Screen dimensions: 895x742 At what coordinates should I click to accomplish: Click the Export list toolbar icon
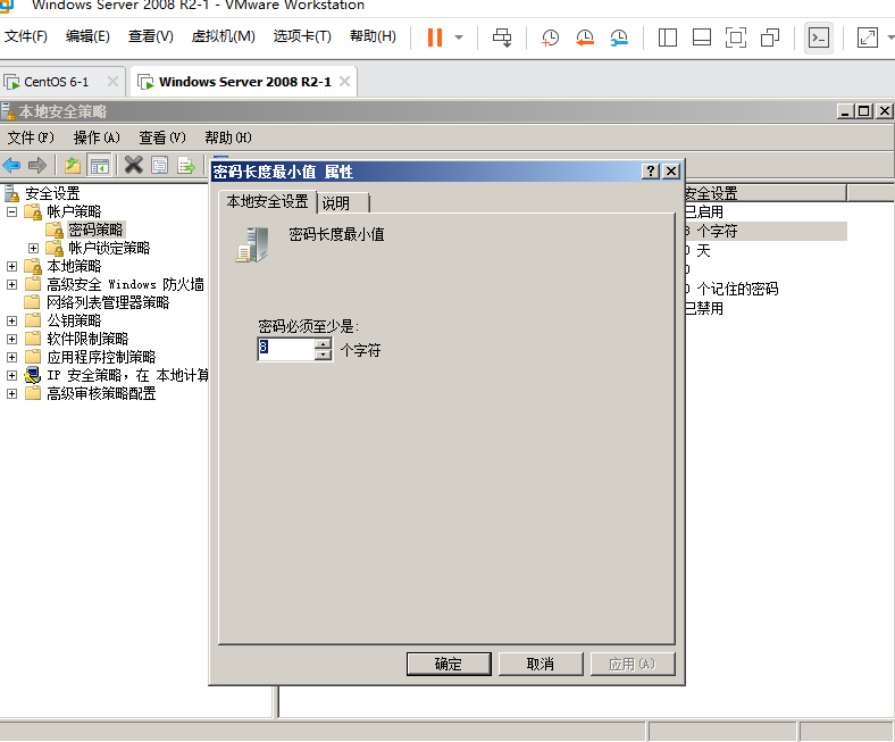click(x=186, y=166)
